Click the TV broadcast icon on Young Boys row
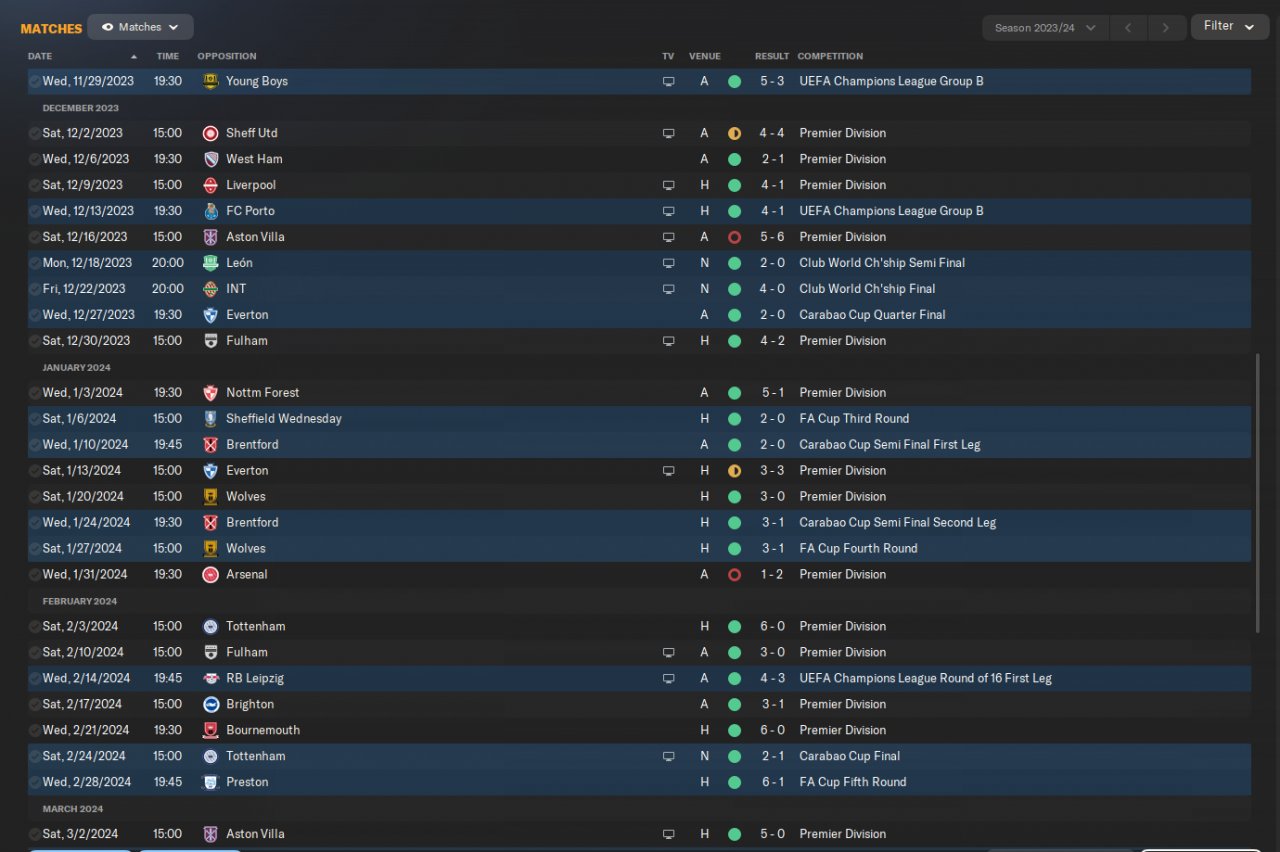Image resolution: width=1280 pixels, height=852 pixels. (668, 81)
